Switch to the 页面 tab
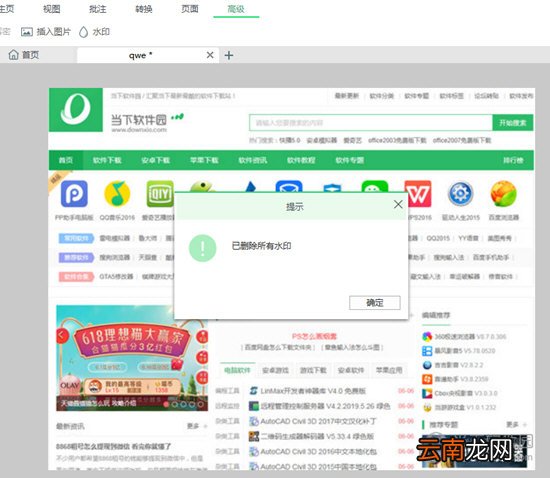This screenshot has height=478, width=550. (x=190, y=9)
